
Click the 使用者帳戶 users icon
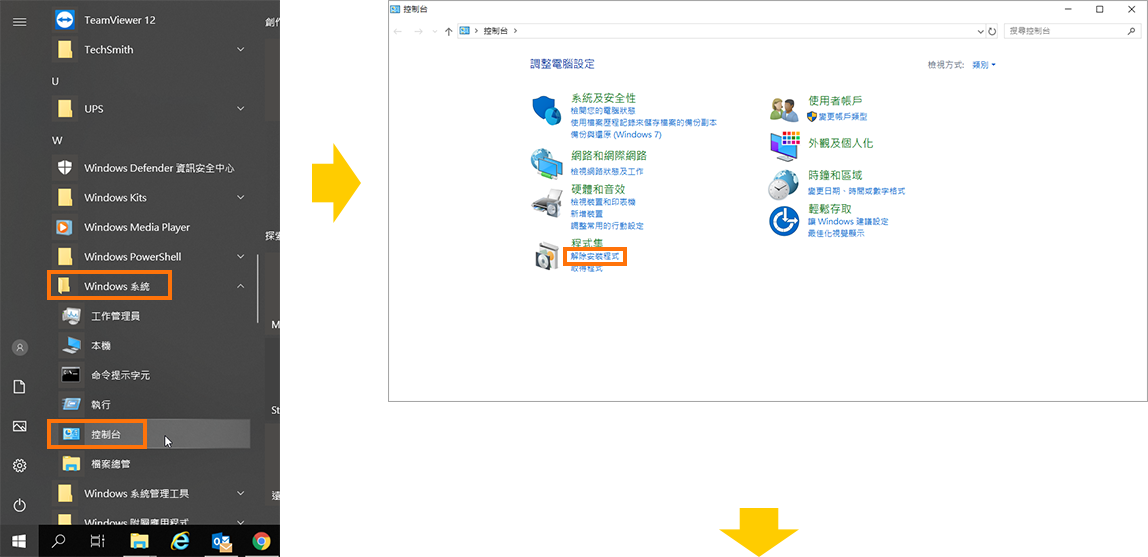(x=783, y=109)
